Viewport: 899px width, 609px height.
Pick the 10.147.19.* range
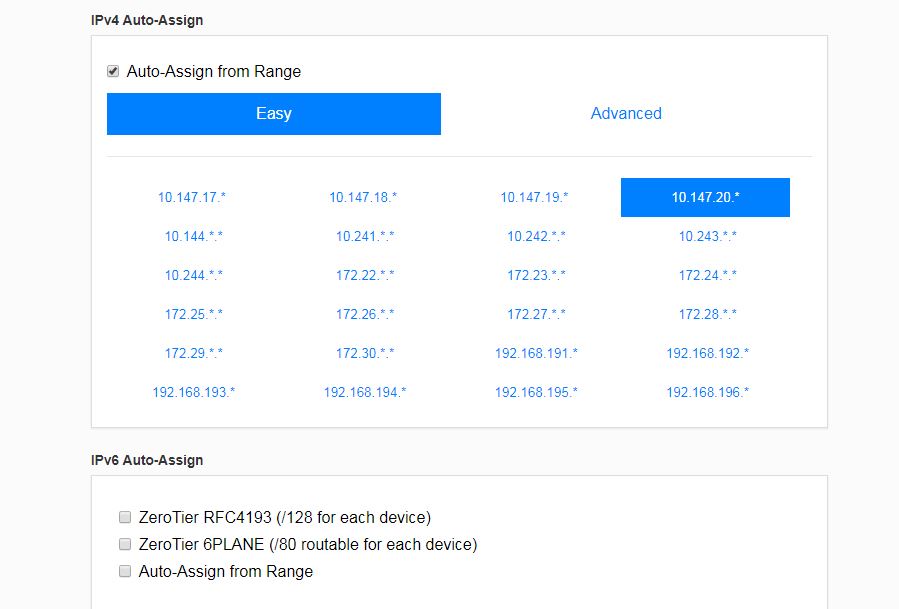[534, 197]
